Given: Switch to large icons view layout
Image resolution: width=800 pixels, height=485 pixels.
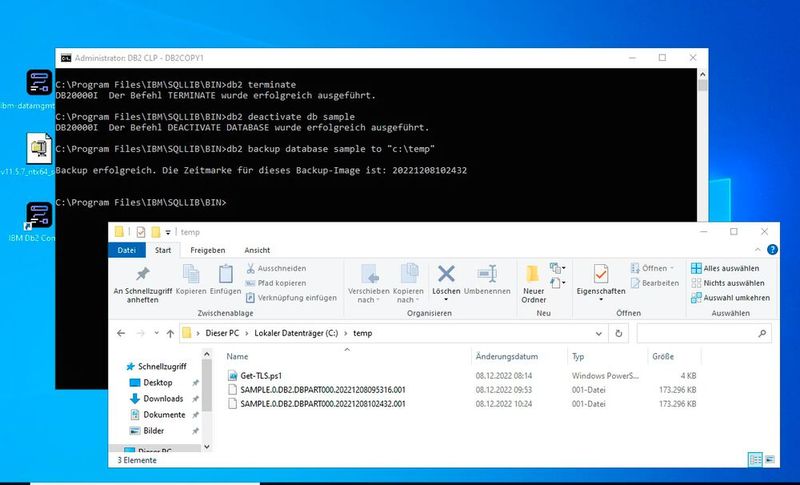Looking at the screenshot, I should (769, 460).
